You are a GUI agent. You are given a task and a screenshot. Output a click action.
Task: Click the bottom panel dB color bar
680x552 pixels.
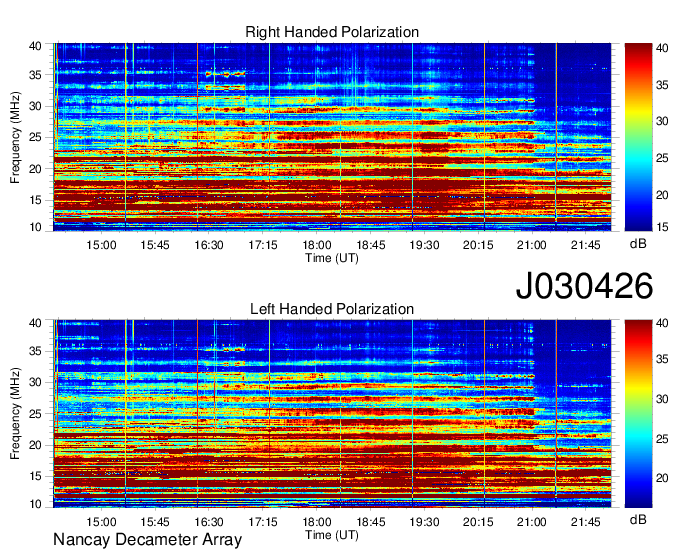coord(638,414)
